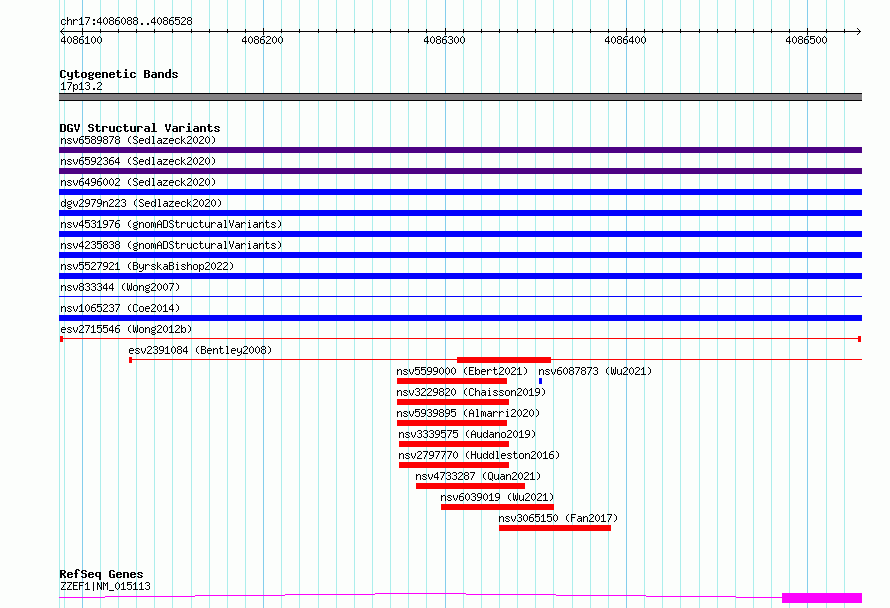The height and width of the screenshot is (608, 890).
Task: Click the red bar under nsv5599000
Action: coord(452,381)
